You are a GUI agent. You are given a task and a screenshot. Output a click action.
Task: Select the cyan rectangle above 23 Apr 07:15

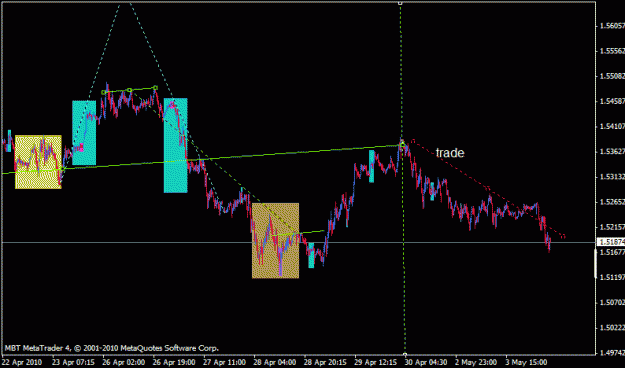(84, 133)
